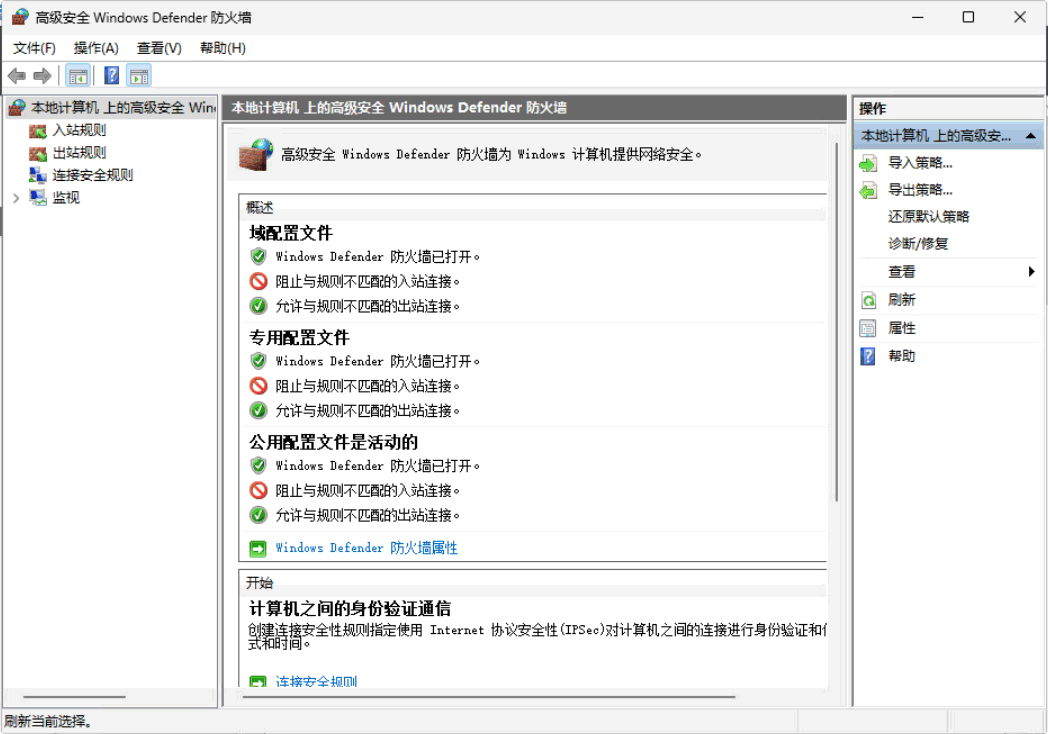Click the blue Help toolbar icon
The width and height of the screenshot is (1048, 734).
pos(112,76)
